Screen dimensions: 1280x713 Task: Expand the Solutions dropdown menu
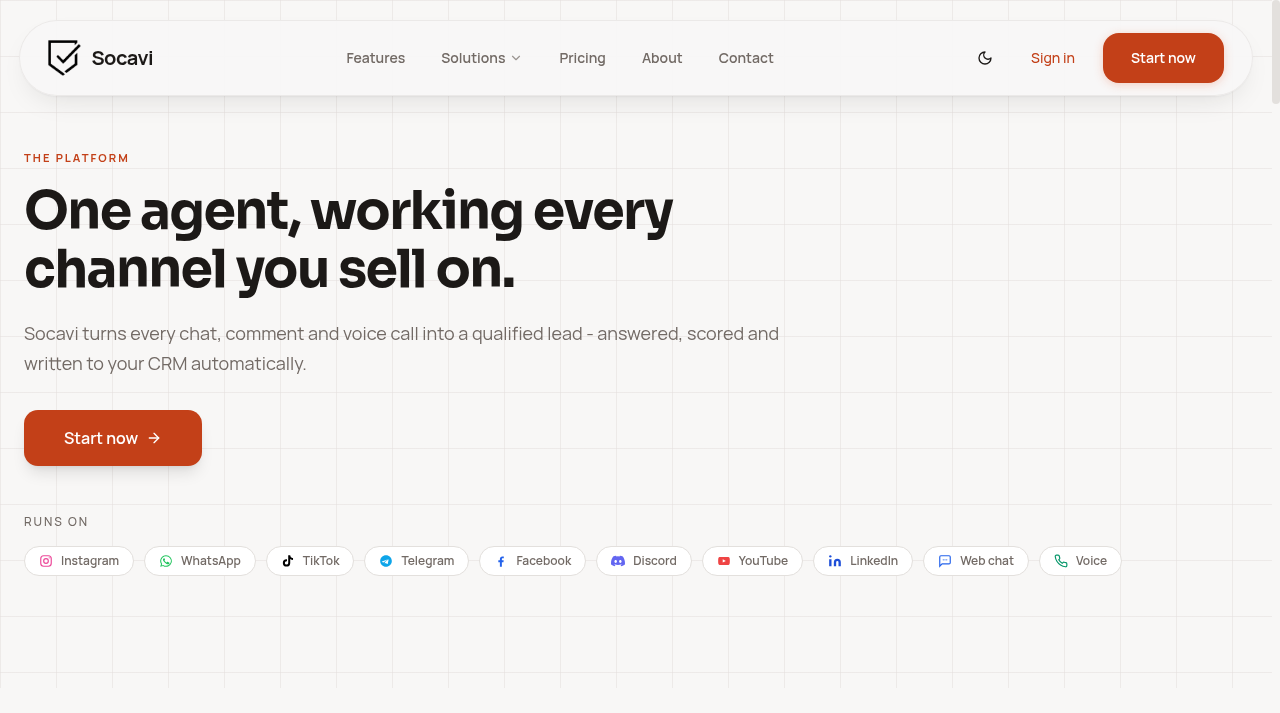click(x=481, y=58)
